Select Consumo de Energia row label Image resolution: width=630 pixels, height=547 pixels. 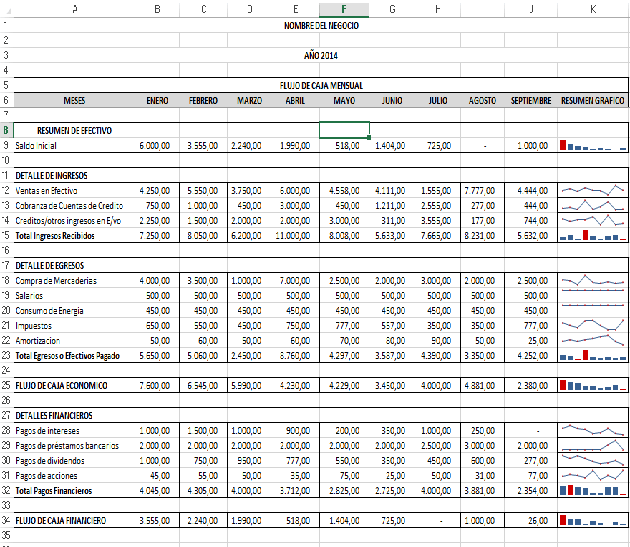coord(49,310)
